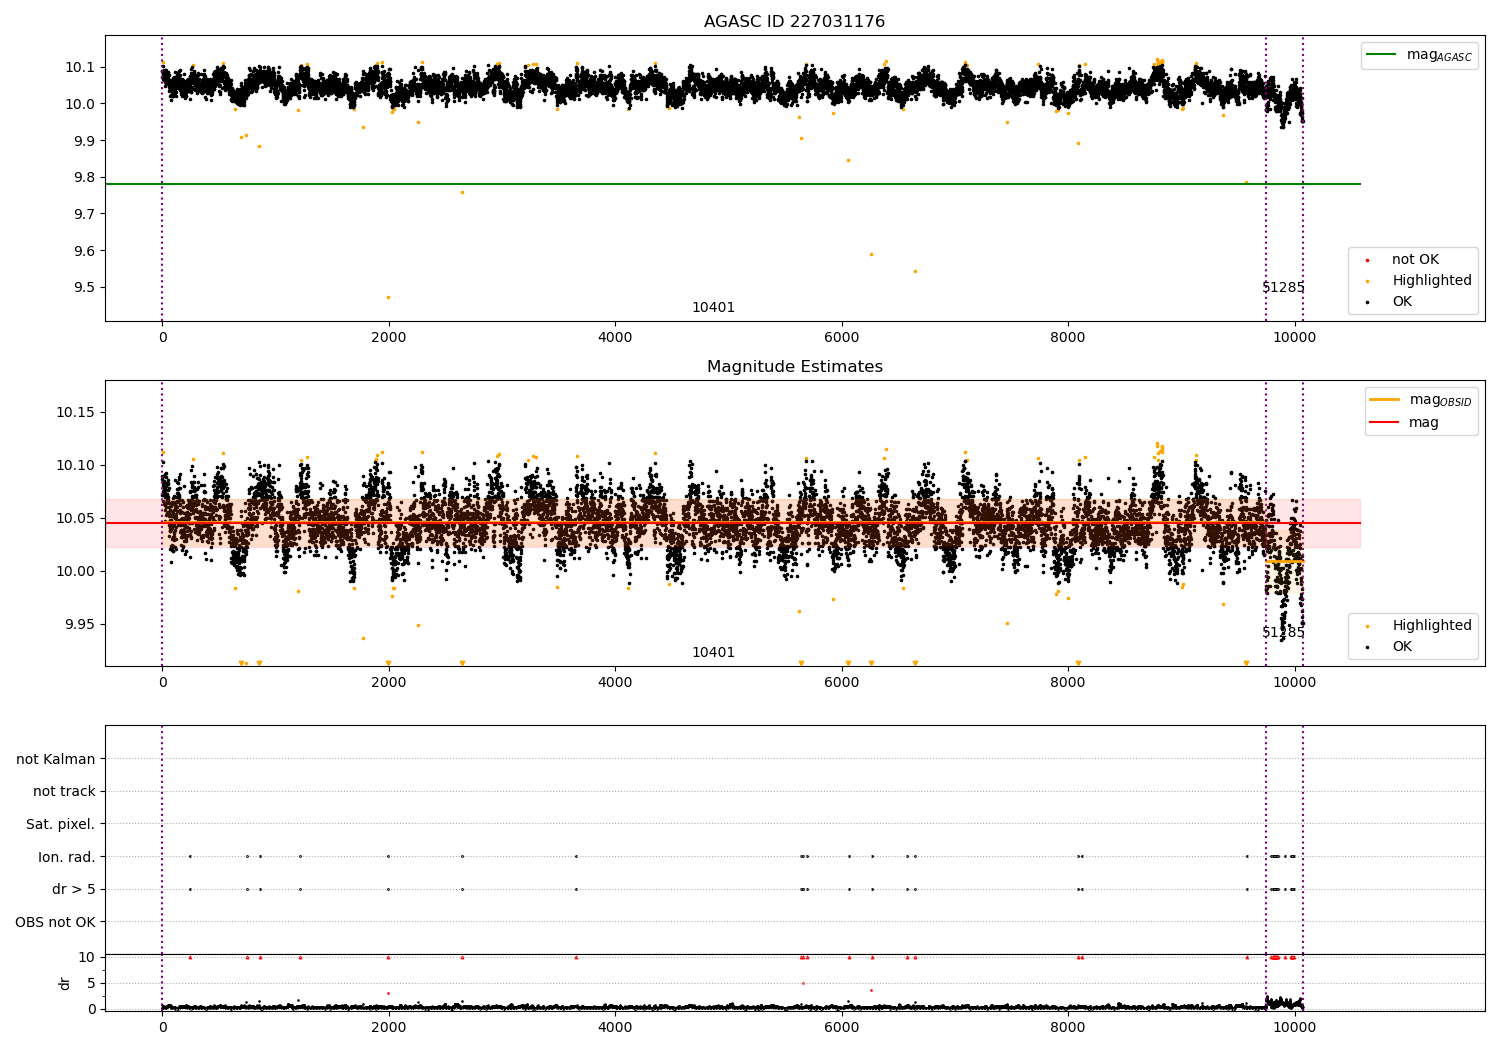Viewport: 1500px width, 1050px height.
Task: Select the 10401 label in Magnitude Estimates plot
Action: pos(713,653)
